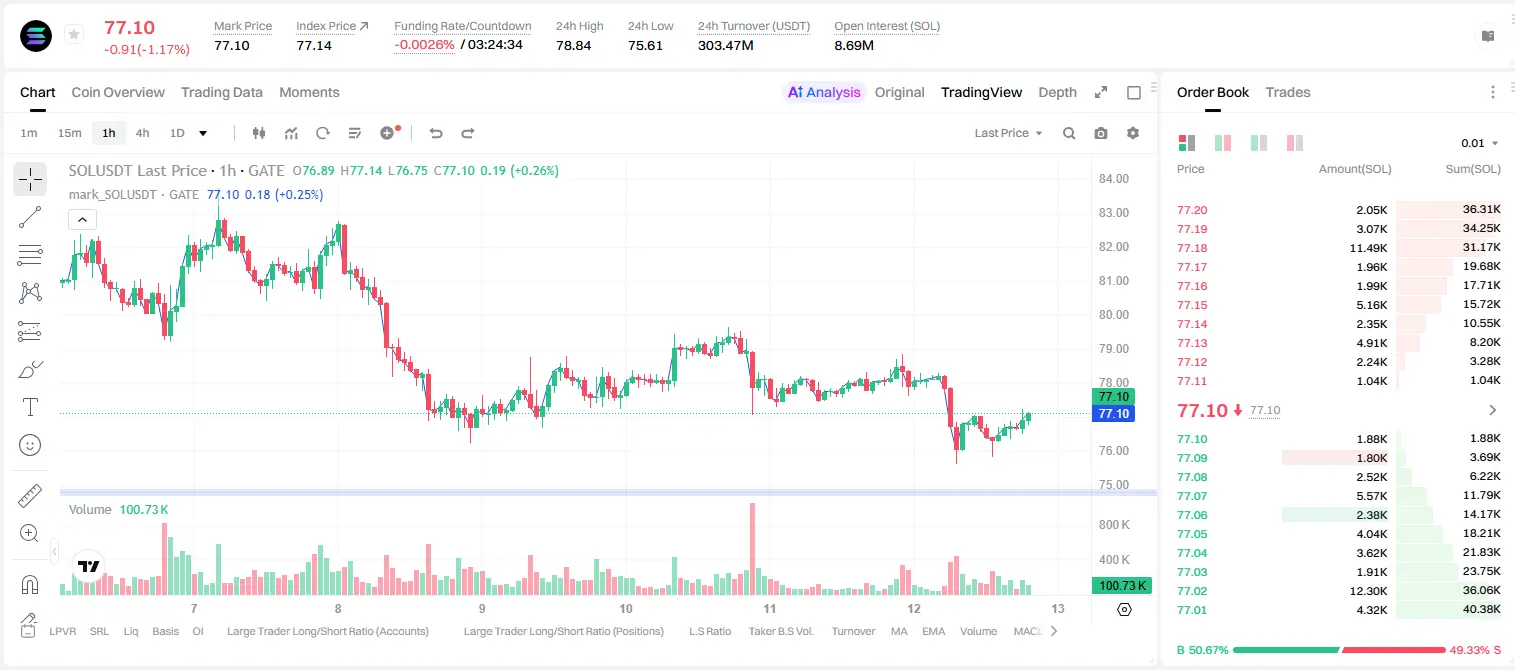
Task: Select the 4h timeframe
Action: pyautogui.click(x=142, y=133)
